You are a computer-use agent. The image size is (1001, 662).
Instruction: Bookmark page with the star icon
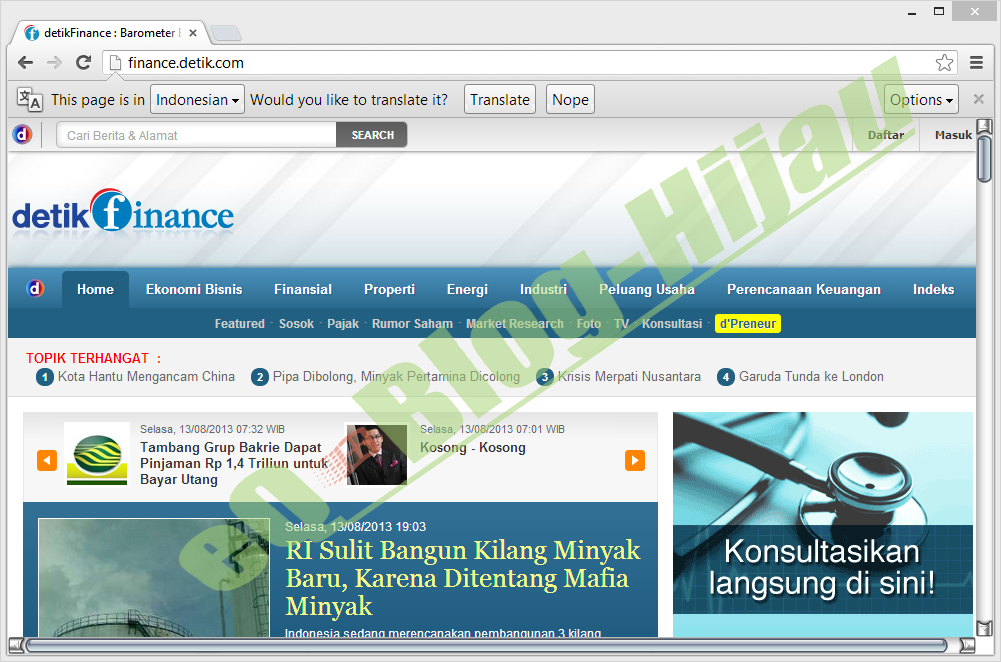(944, 63)
